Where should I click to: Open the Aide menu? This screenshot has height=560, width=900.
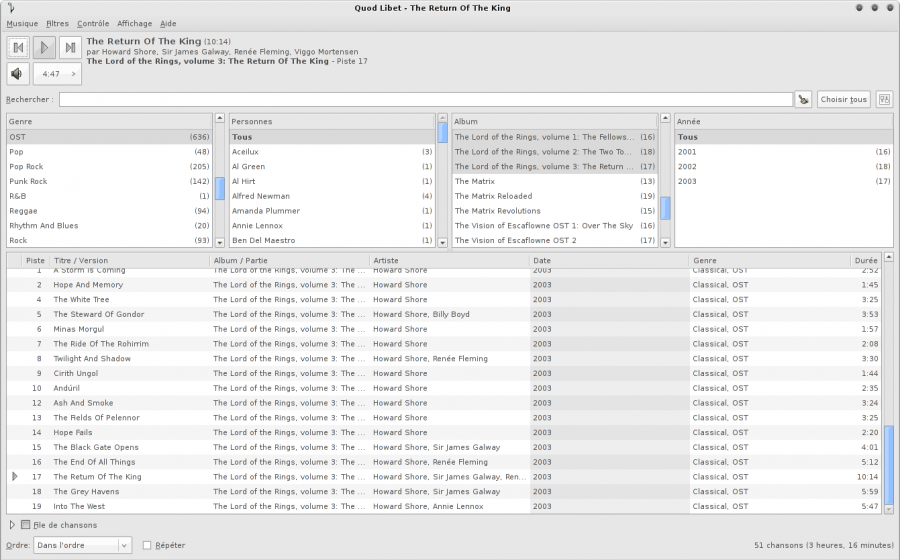click(168, 24)
